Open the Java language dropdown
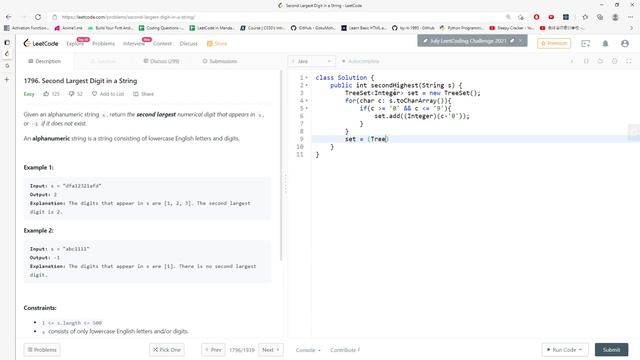640x360 pixels. click(x=311, y=61)
